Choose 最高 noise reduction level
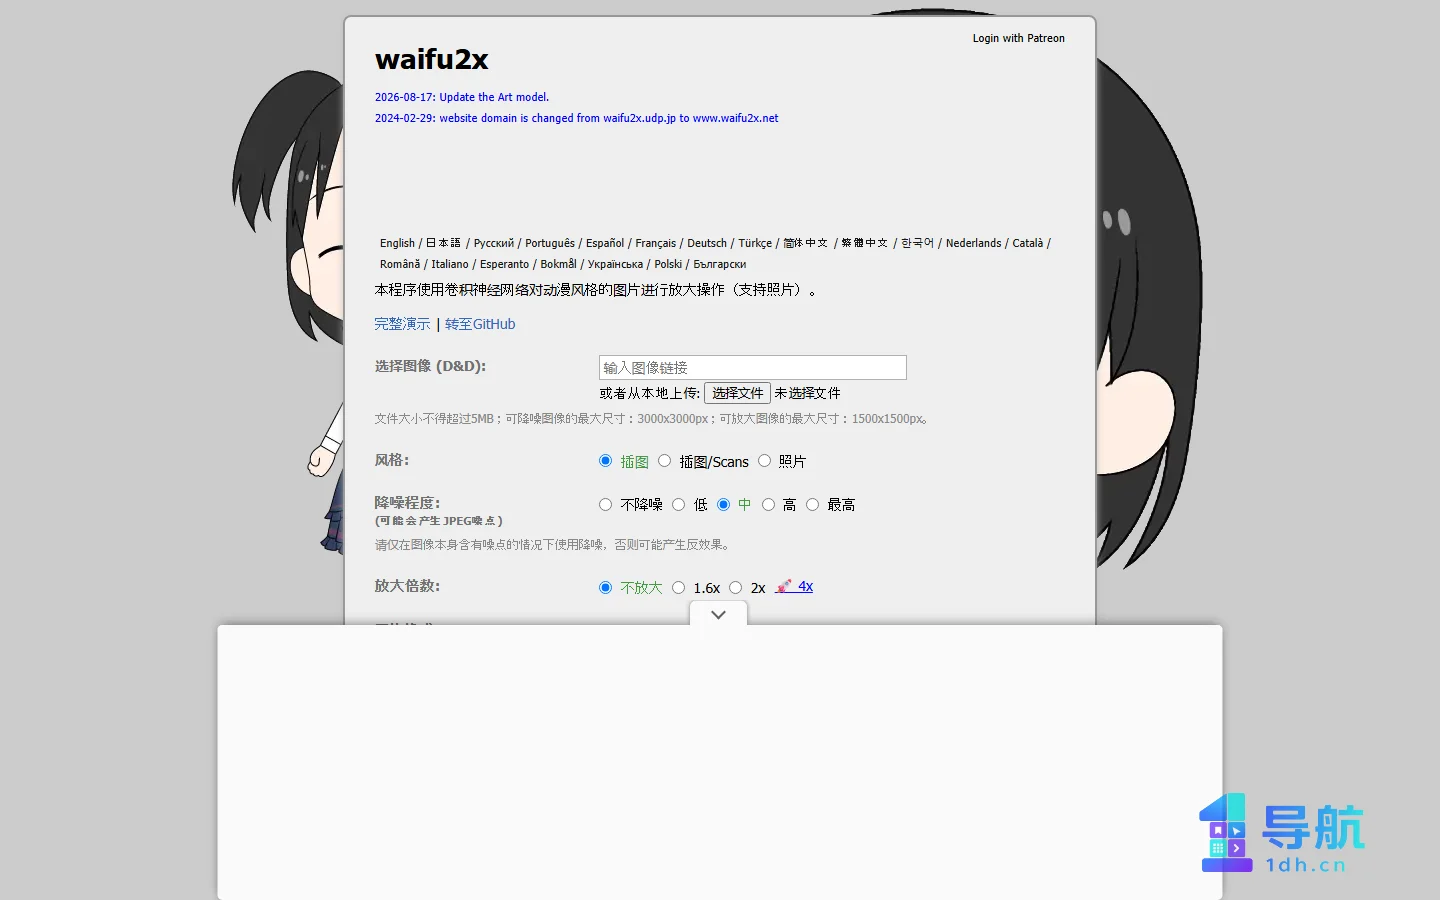Screen dimensions: 1440x900 (x=812, y=505)
